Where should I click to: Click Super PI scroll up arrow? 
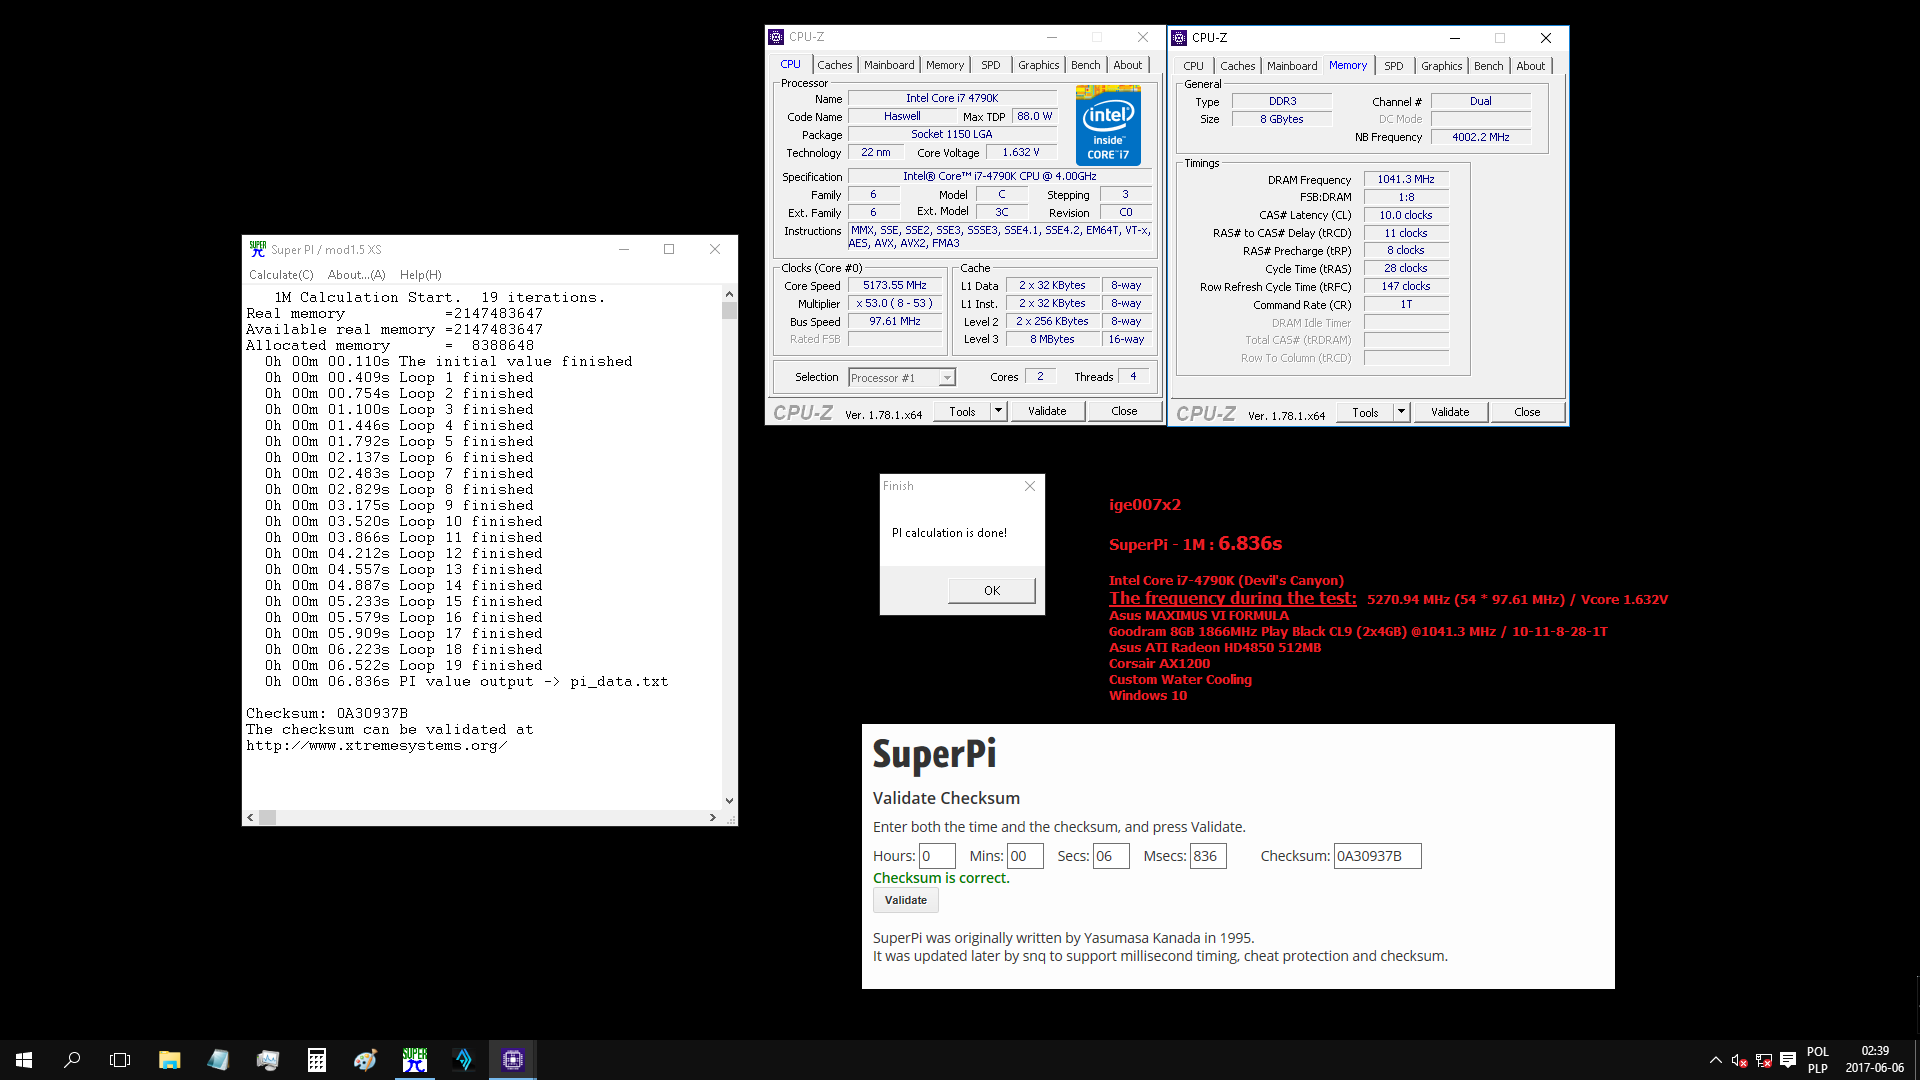729,294
